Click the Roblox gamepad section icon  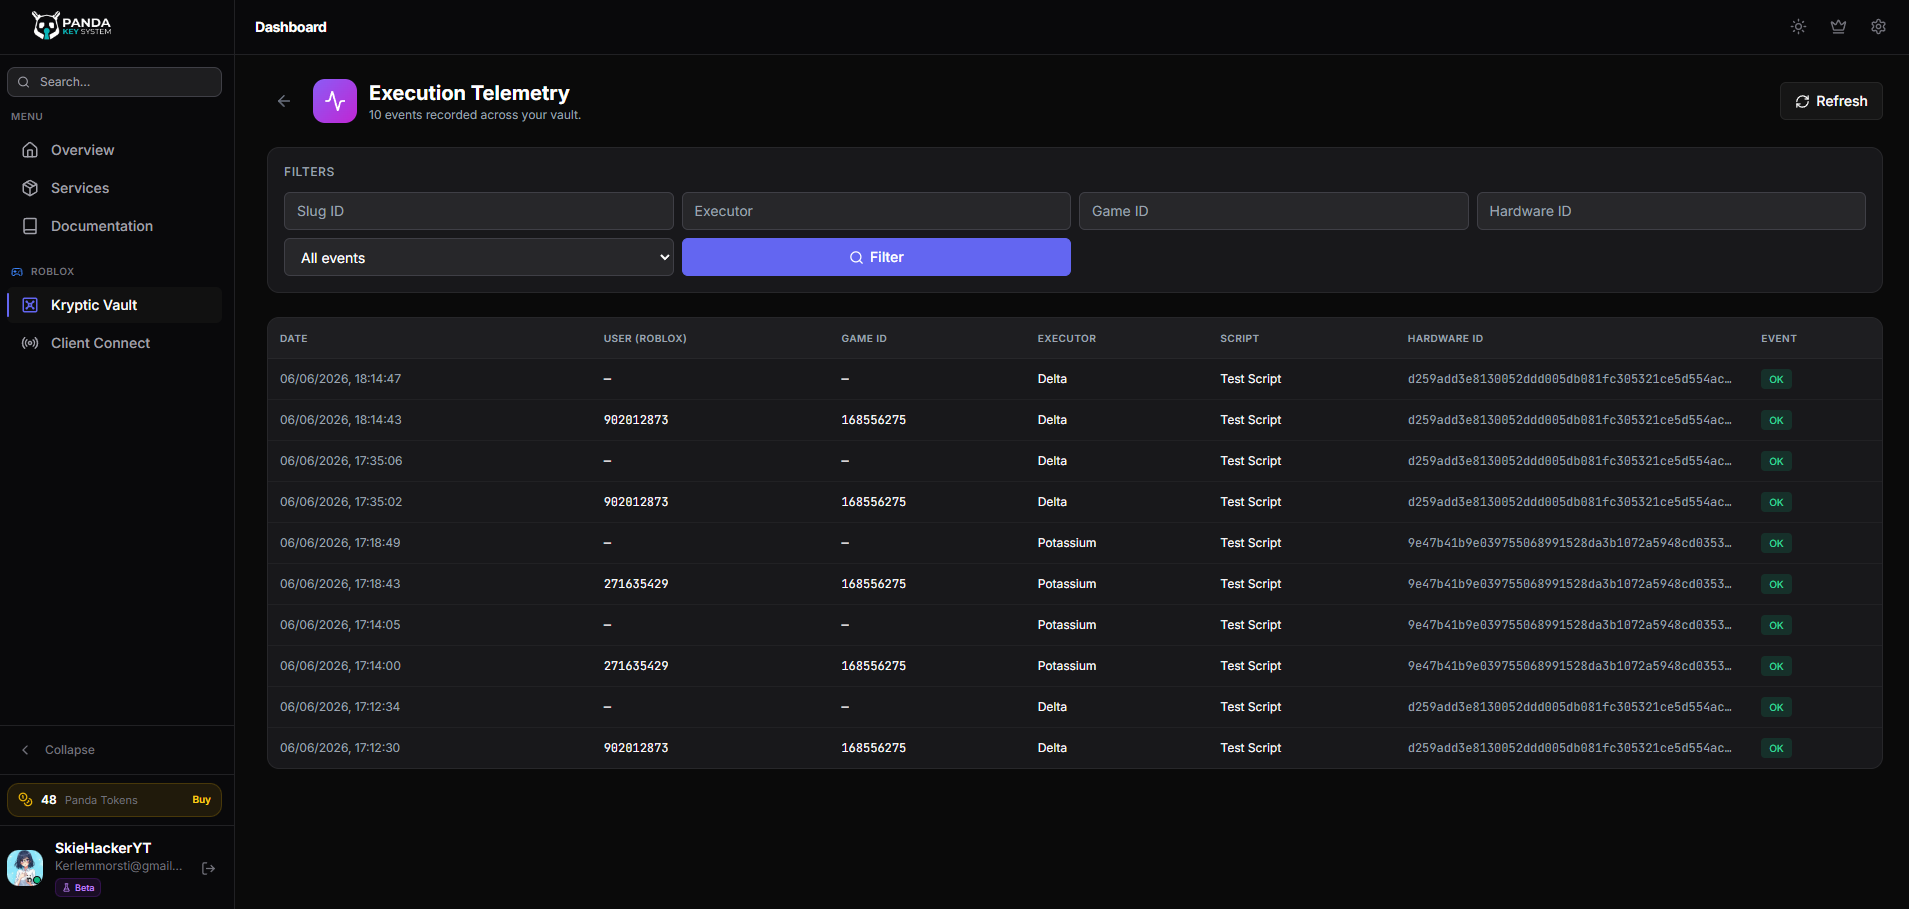(x=17, y=272)
